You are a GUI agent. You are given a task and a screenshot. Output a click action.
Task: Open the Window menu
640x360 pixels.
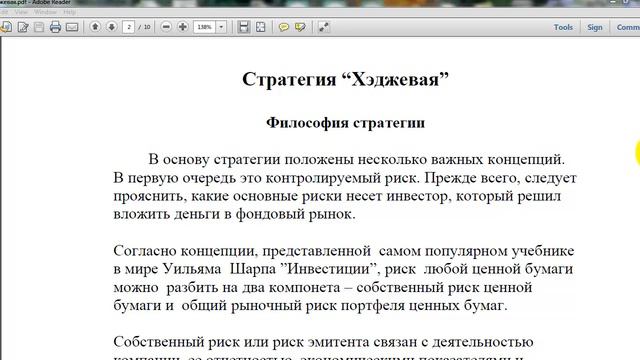45,12
